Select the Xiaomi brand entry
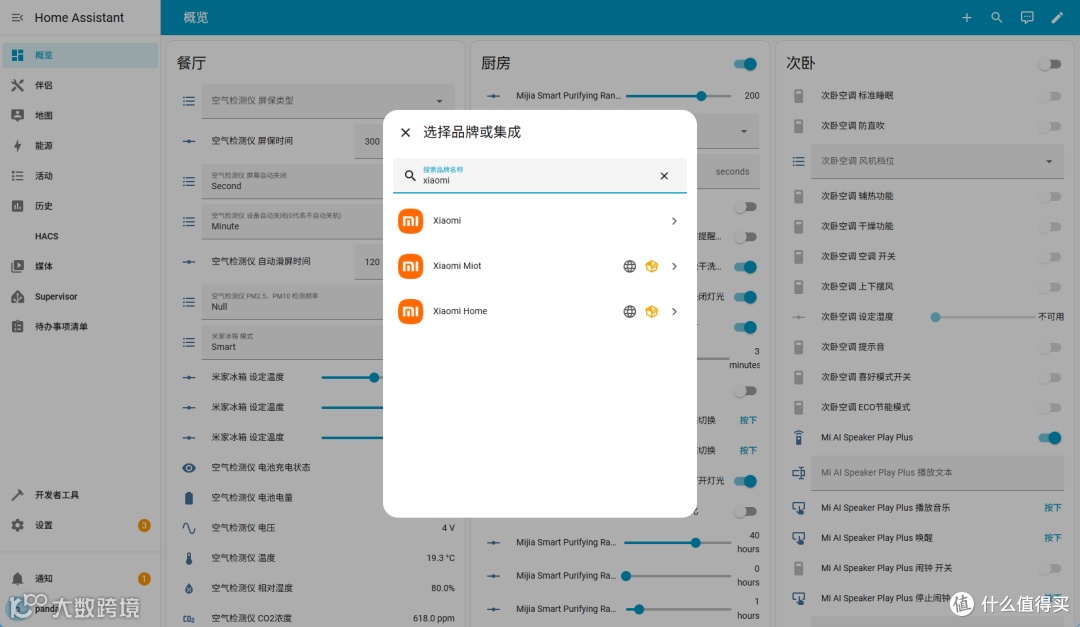The width and height of the screenshot is (1080, 627). coord(539,221)
